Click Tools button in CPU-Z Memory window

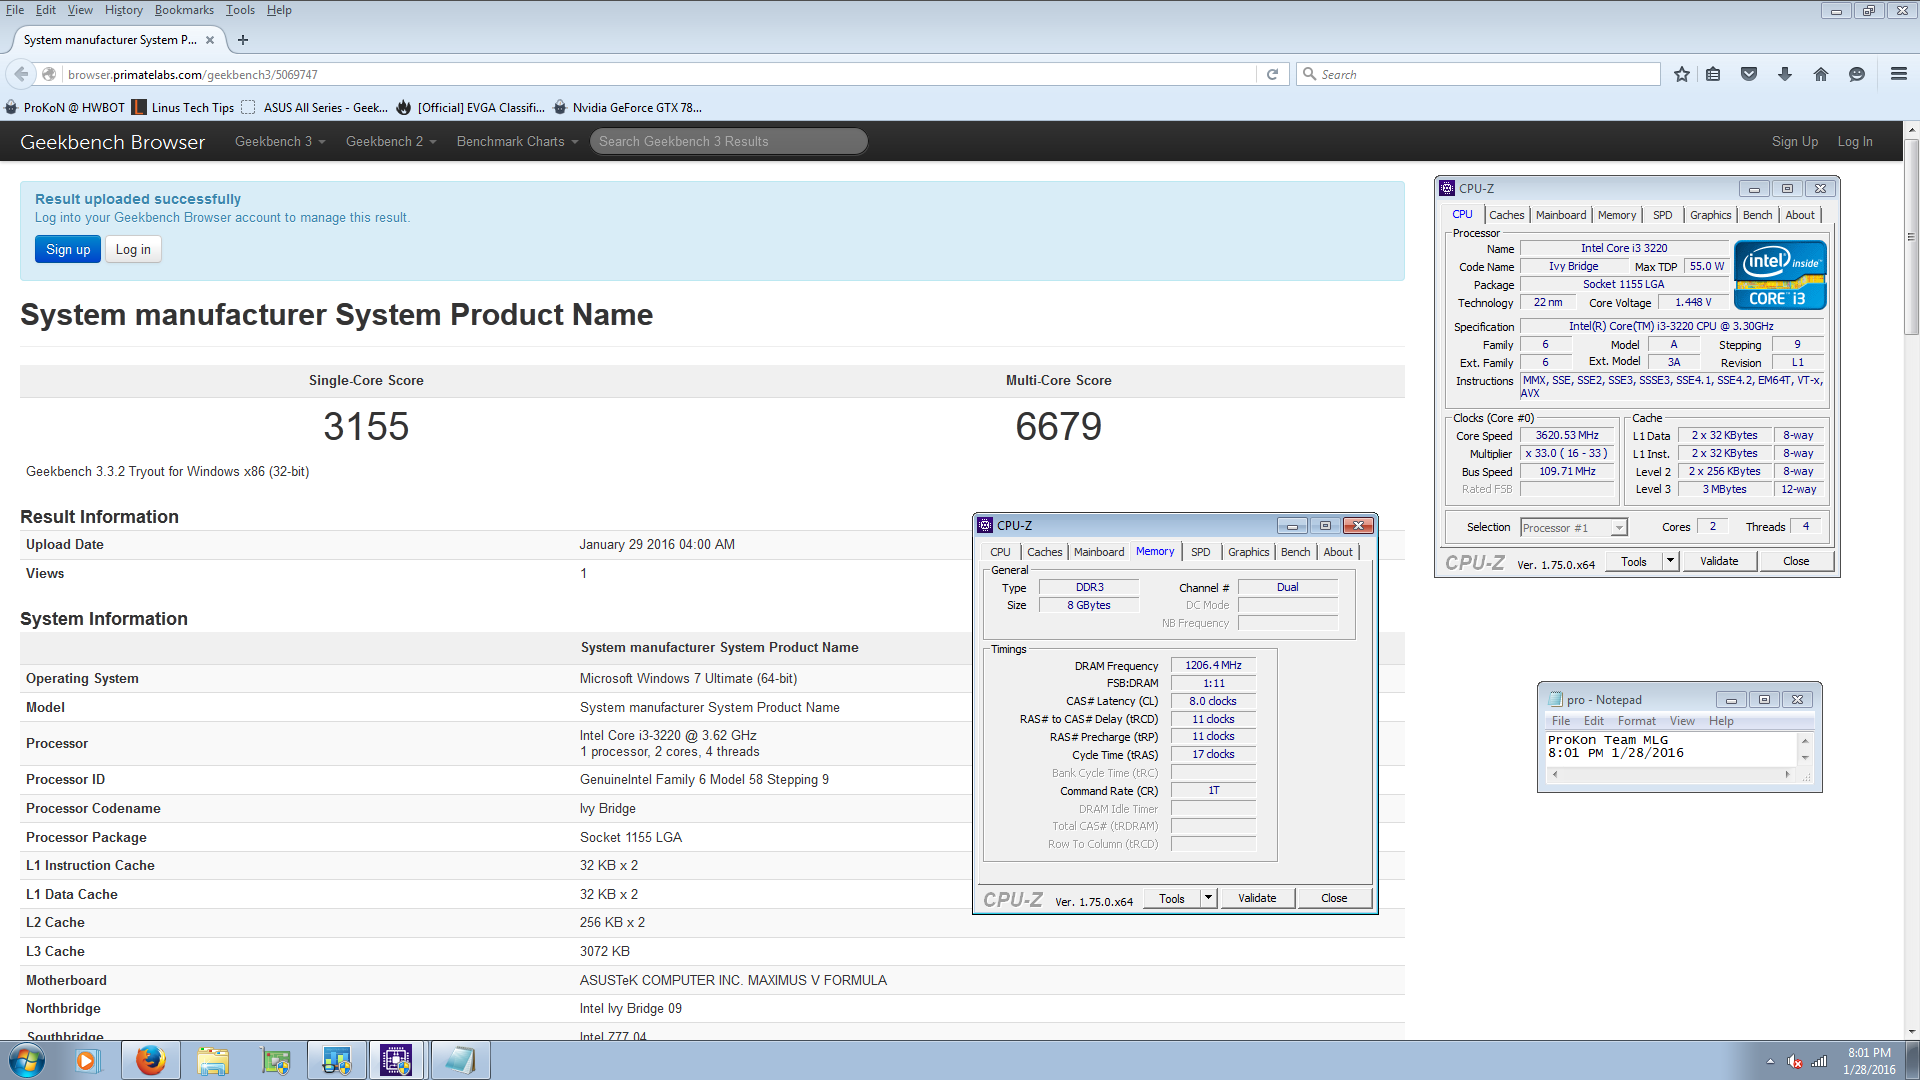click(1172, 898)
